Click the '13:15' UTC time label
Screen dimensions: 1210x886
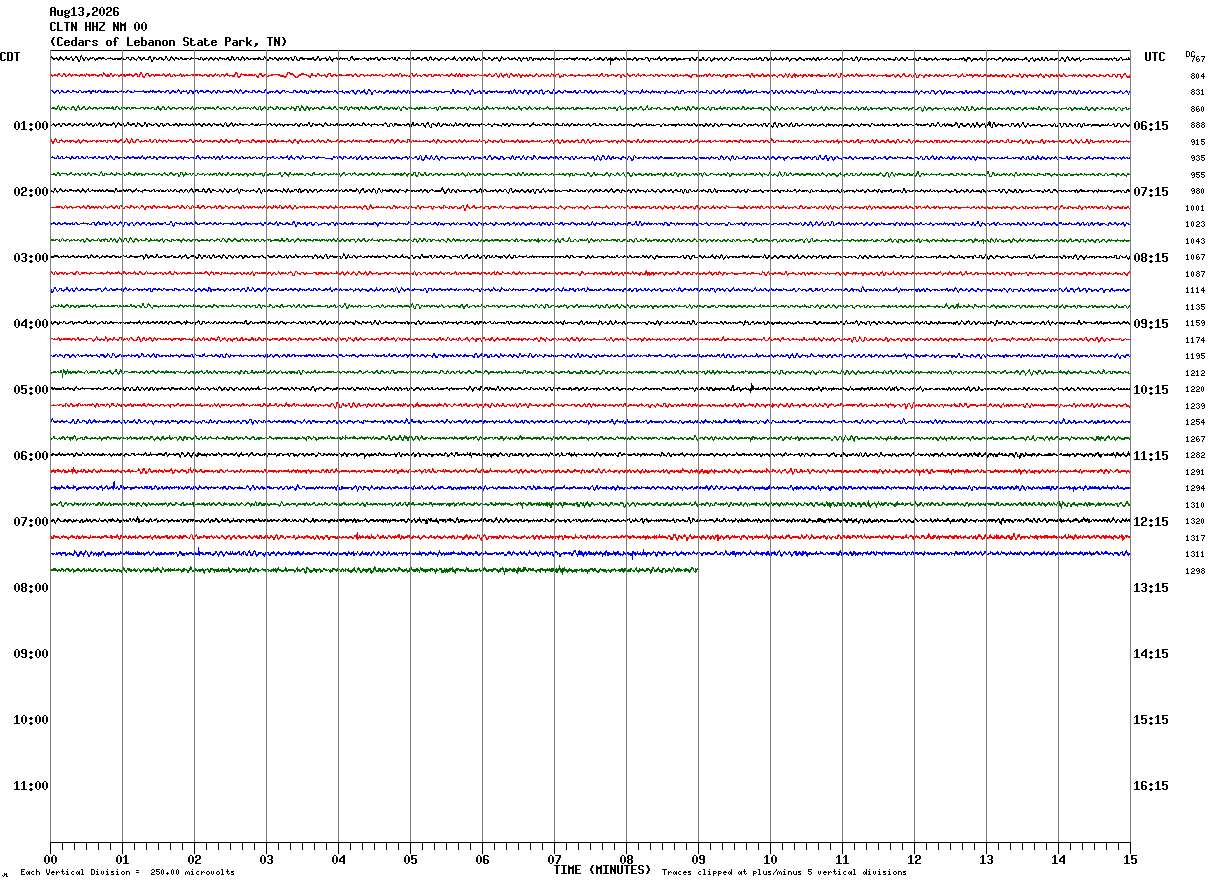pos(1151,588)
